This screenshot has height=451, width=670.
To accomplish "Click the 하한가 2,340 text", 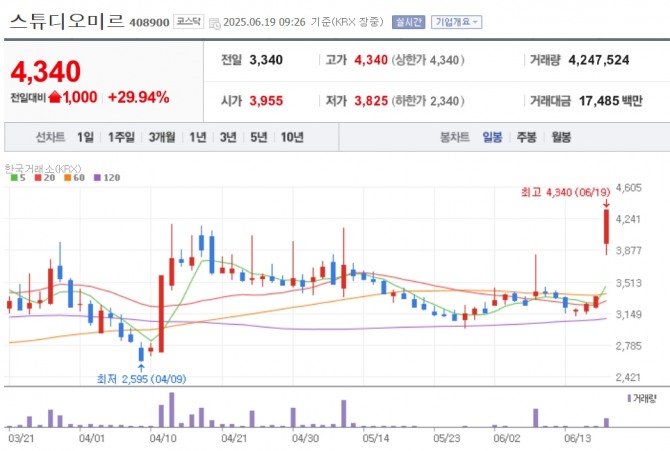I will pos(428,101).
